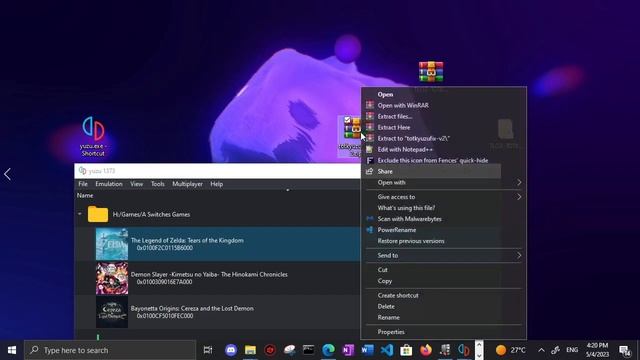640x360 pixels.
Task: Launch Firefox from the taskbar
Action: (x=426, y=350)
